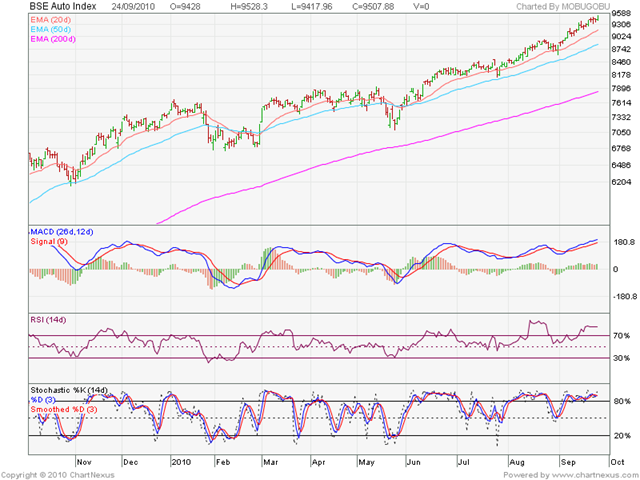This screenshot has width=640, height=480.
Task: Click the RSI 30% level label
Action: click(x=622, y=358)
